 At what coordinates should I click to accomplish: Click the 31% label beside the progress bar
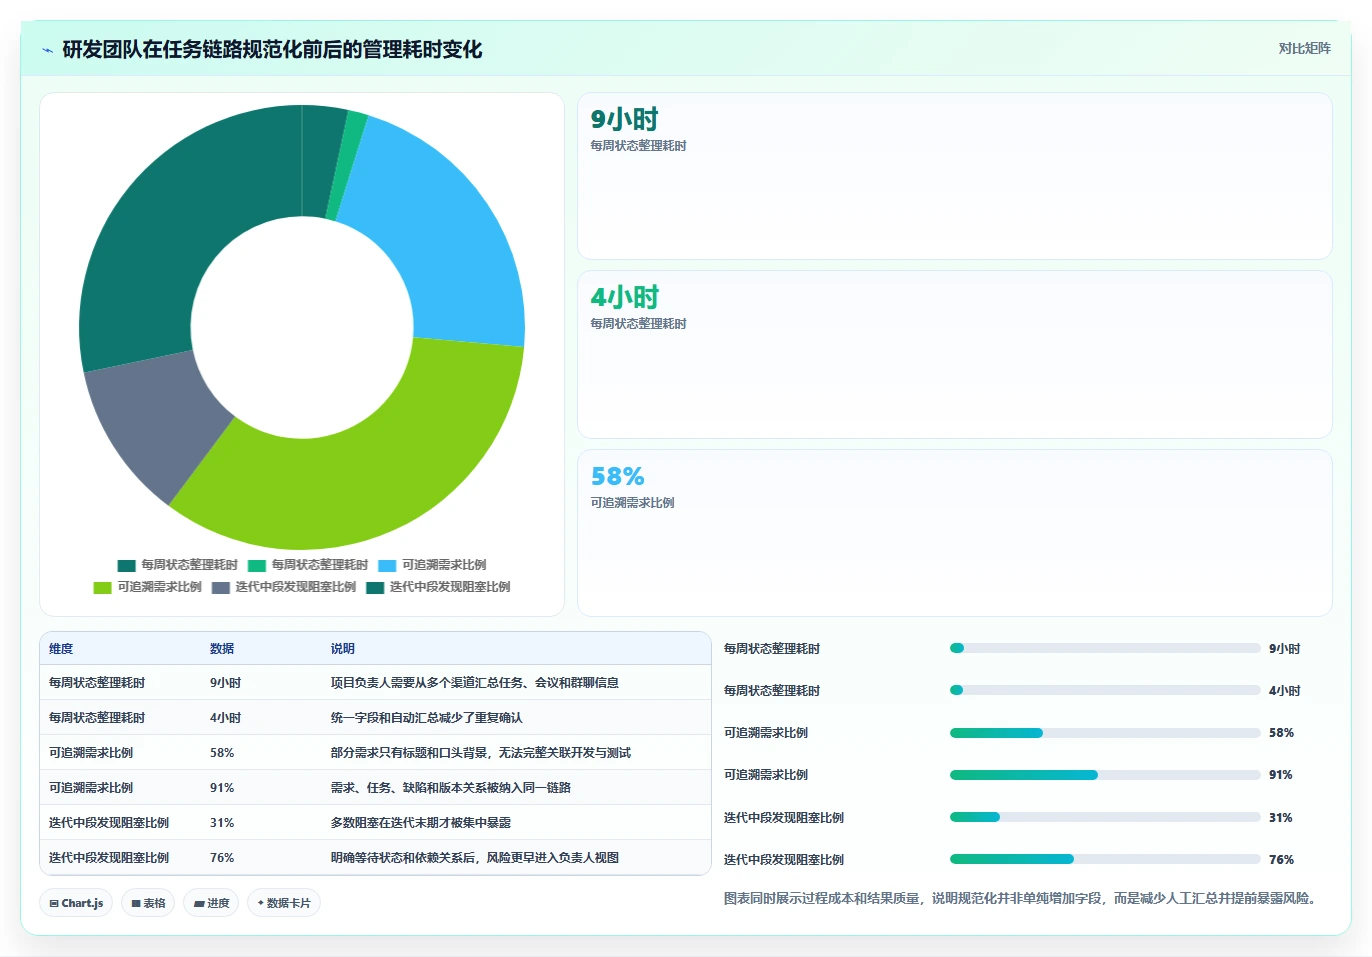click(x=1281, y=818)
